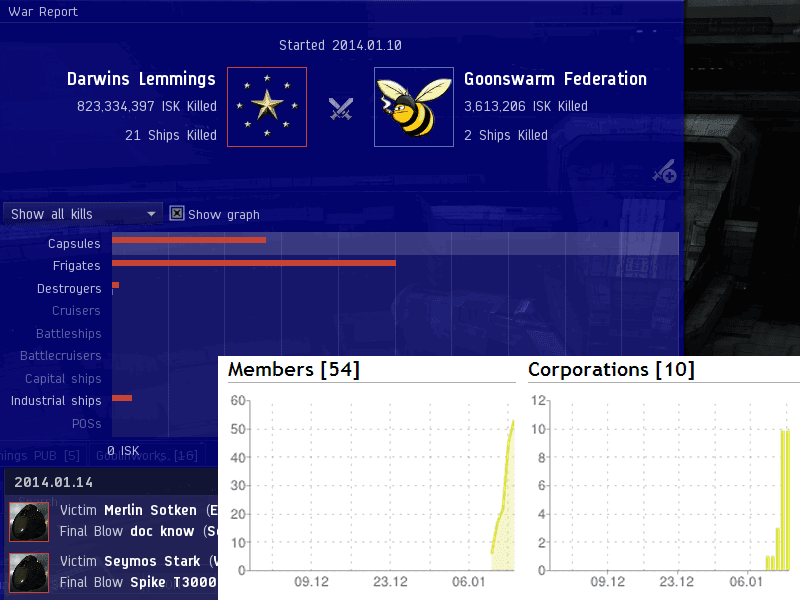Image resolution: width=800 pixels, height=600 pixels.
Task: Select the Destroyers graph row
Action: (339, 288)
